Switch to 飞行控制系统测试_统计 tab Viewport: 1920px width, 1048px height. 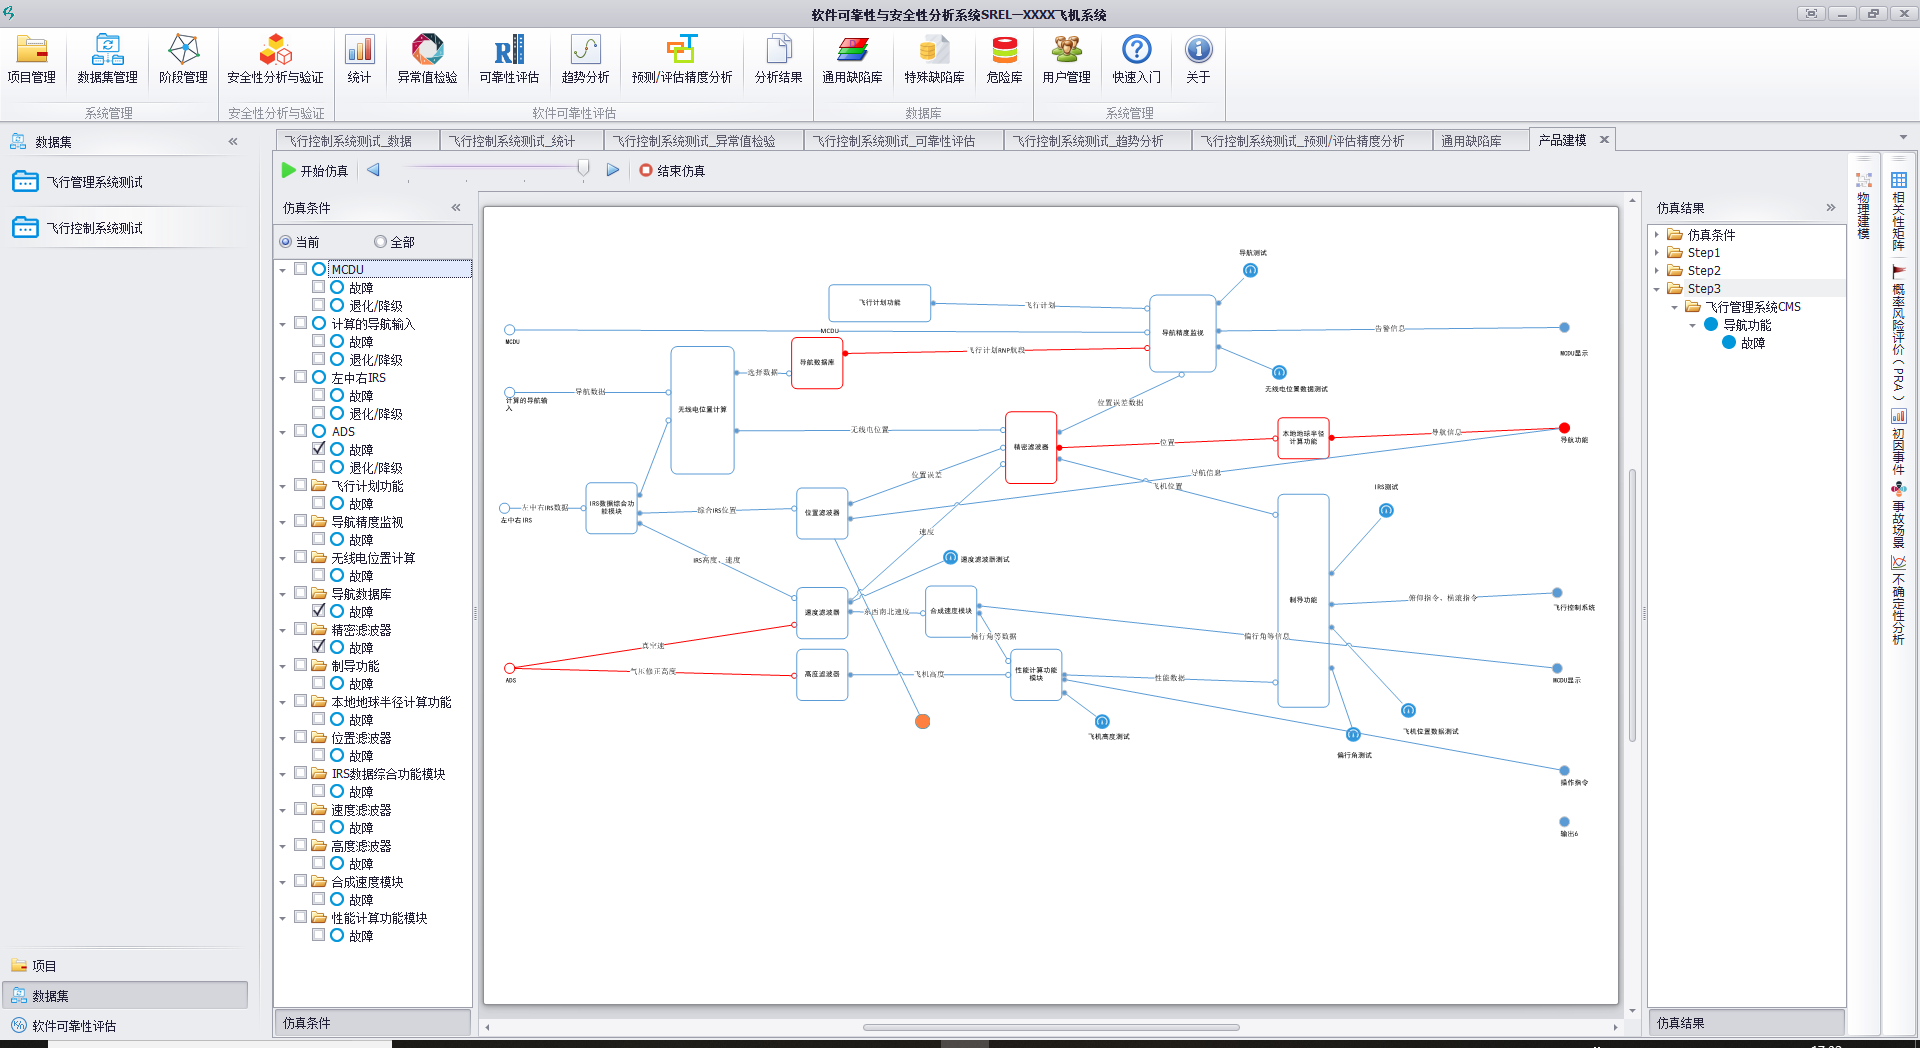click(512, 141)
